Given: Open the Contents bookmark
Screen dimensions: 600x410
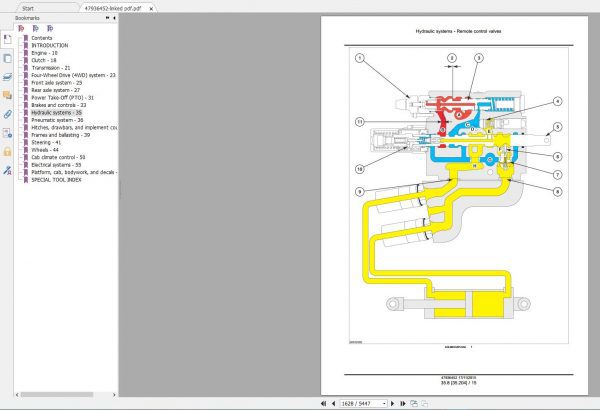Looking at the screenshot, I should pos(42,38).
